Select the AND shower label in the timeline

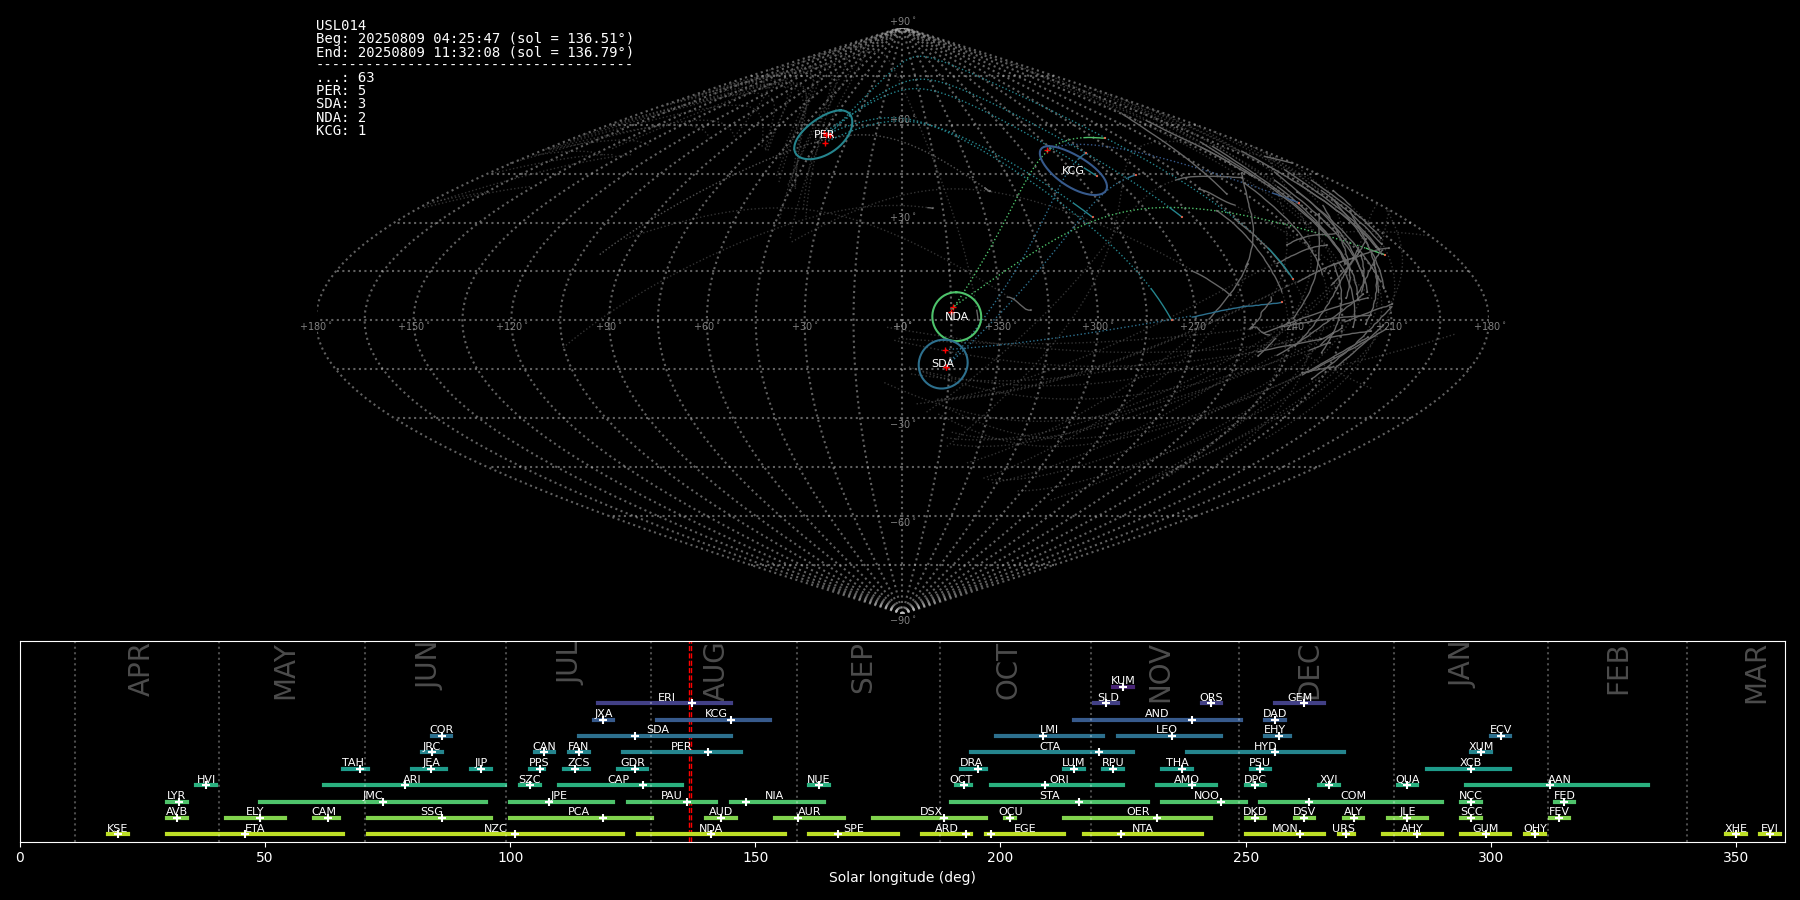[x=1156, y=714]
